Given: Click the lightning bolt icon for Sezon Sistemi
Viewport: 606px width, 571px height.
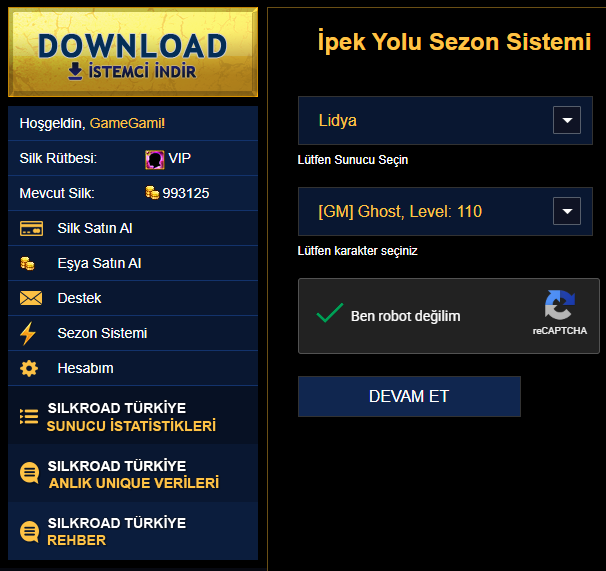Looking at the screenshot, I should 28,333.
